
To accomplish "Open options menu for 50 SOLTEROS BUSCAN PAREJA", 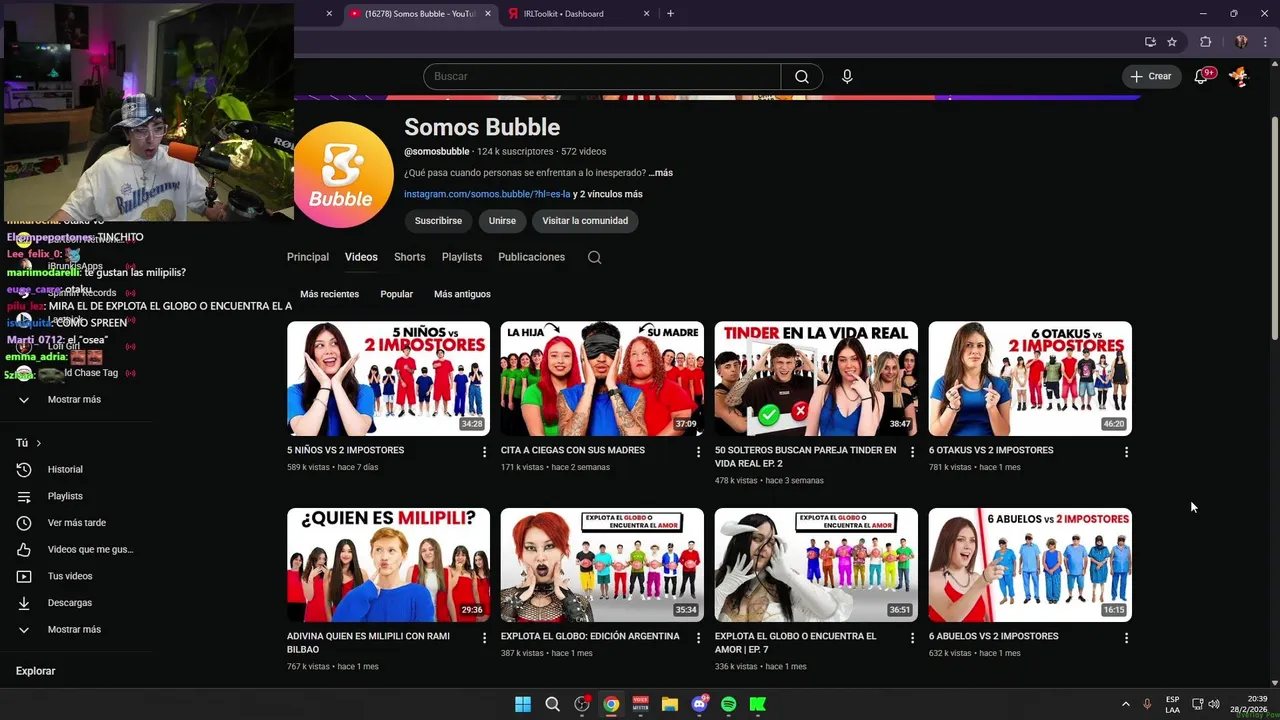I will pyautogui.click(x=912, y=452).
